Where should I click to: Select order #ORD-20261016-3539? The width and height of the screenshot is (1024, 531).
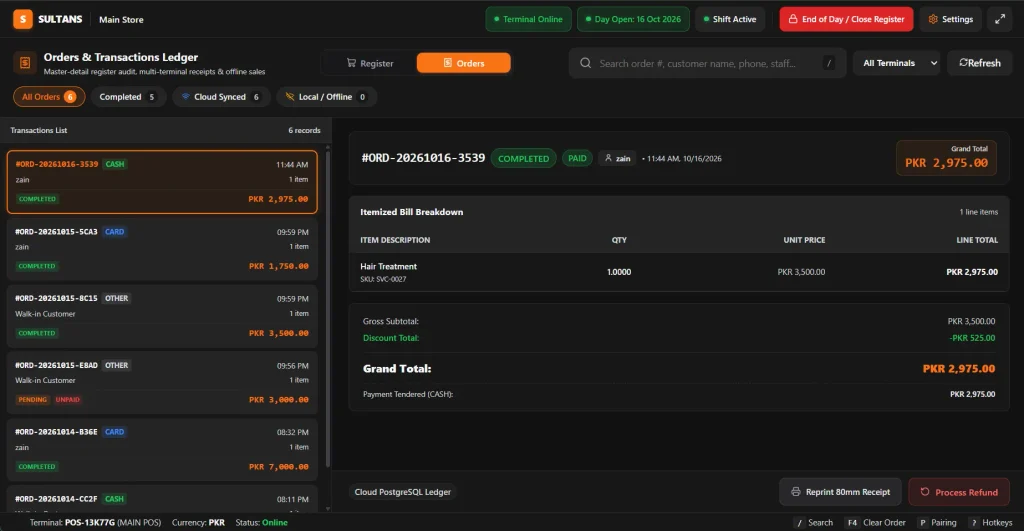click(x=162, y=182)
